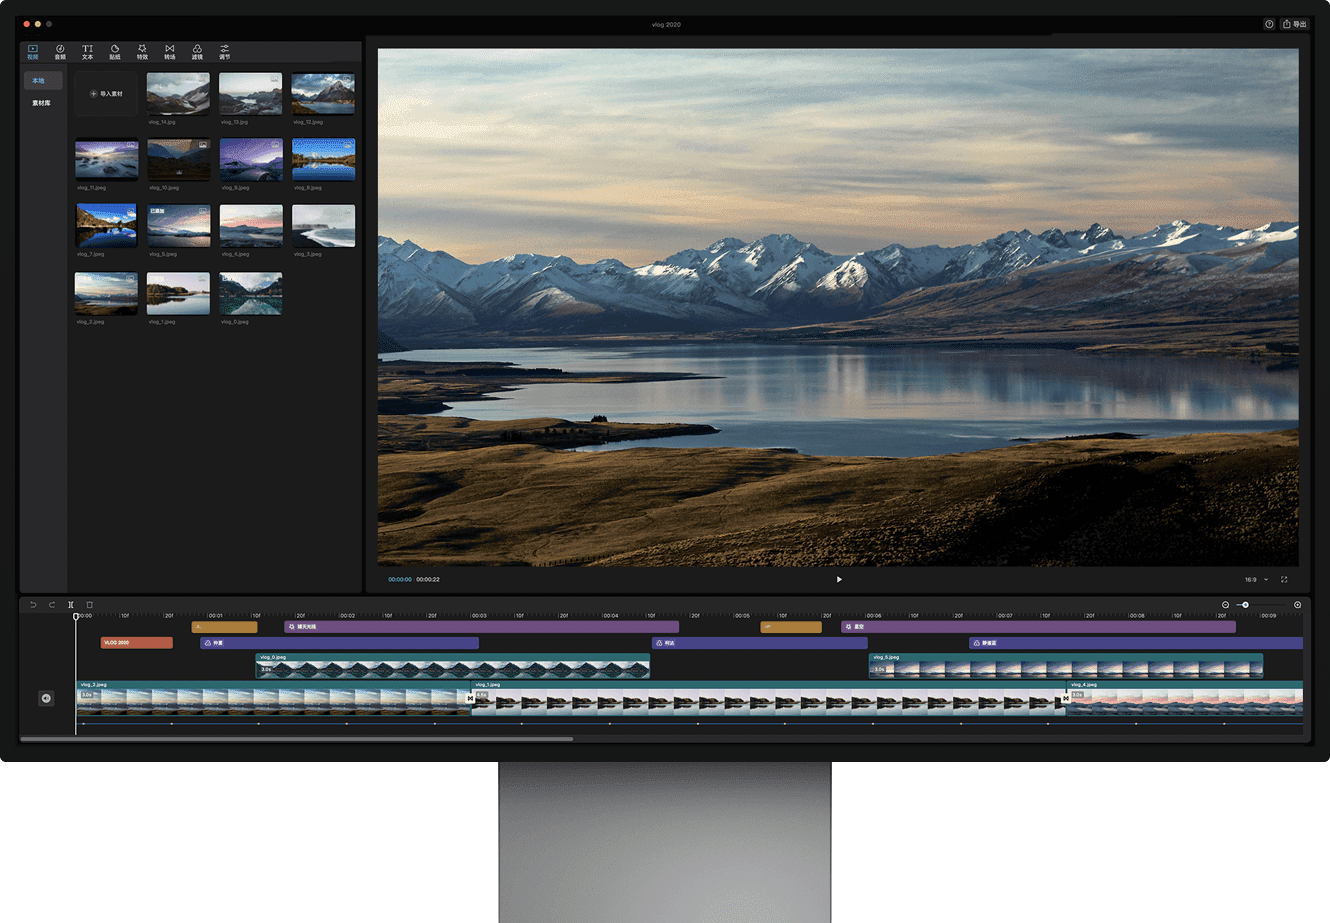Viewport: 1330px width, 923px height.
Task: Click the playhead at 00:00
Action: coord(76,617)
